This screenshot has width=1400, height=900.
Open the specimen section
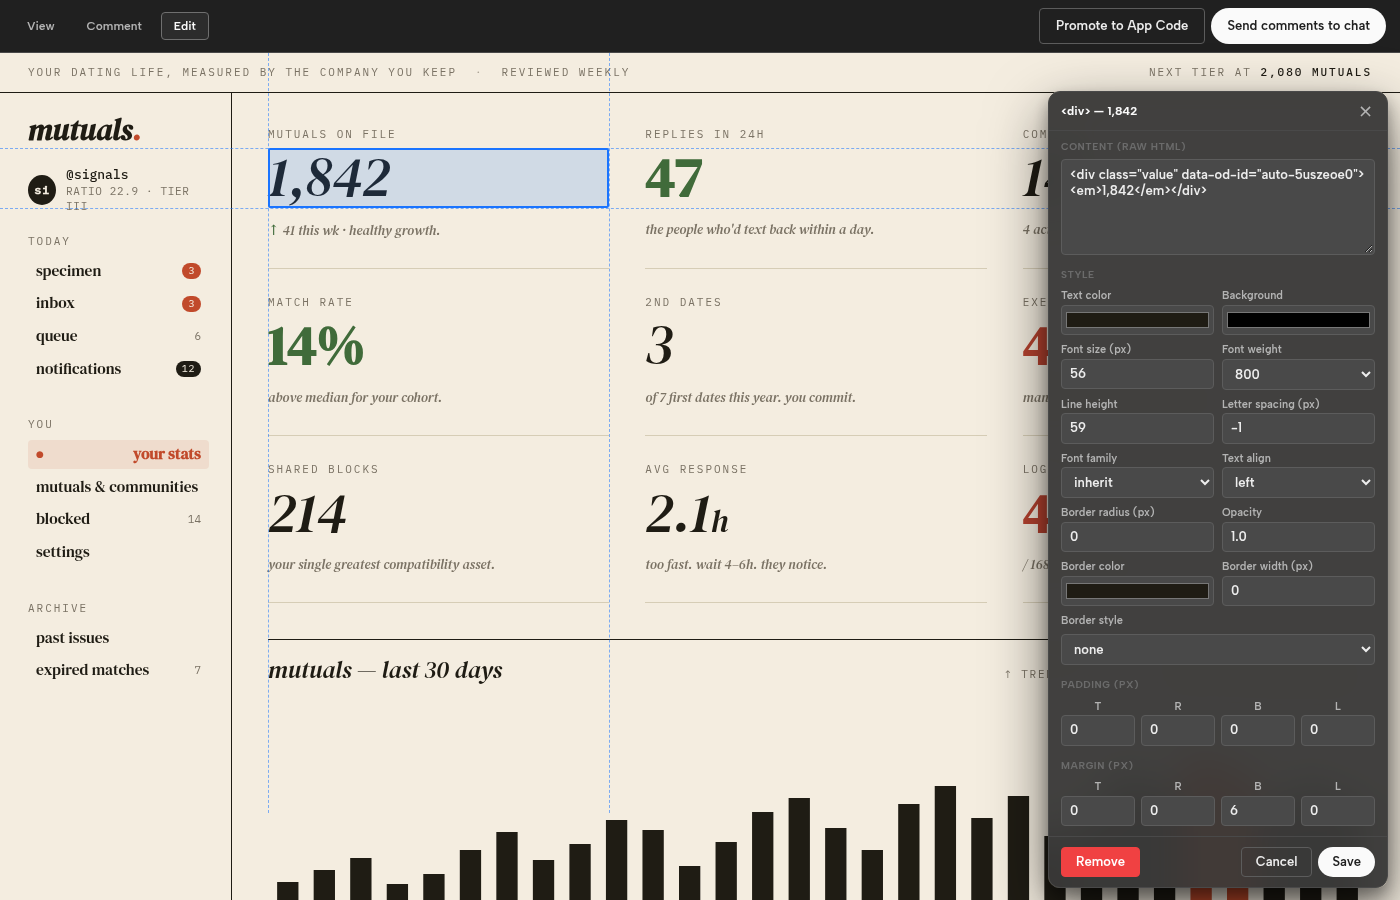tap(118, 271)
